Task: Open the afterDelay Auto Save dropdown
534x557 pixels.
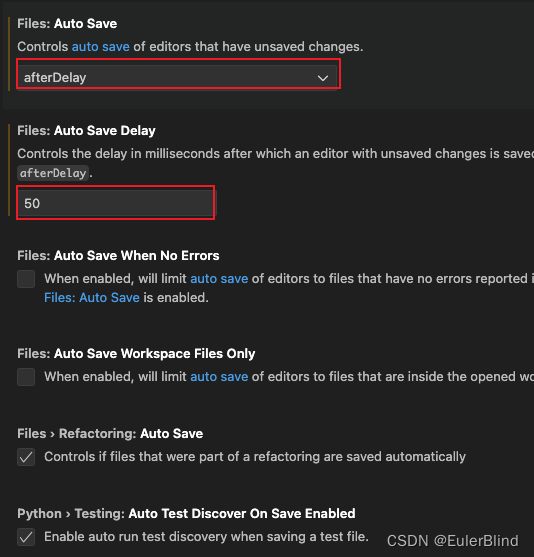Action: point(177,77)
